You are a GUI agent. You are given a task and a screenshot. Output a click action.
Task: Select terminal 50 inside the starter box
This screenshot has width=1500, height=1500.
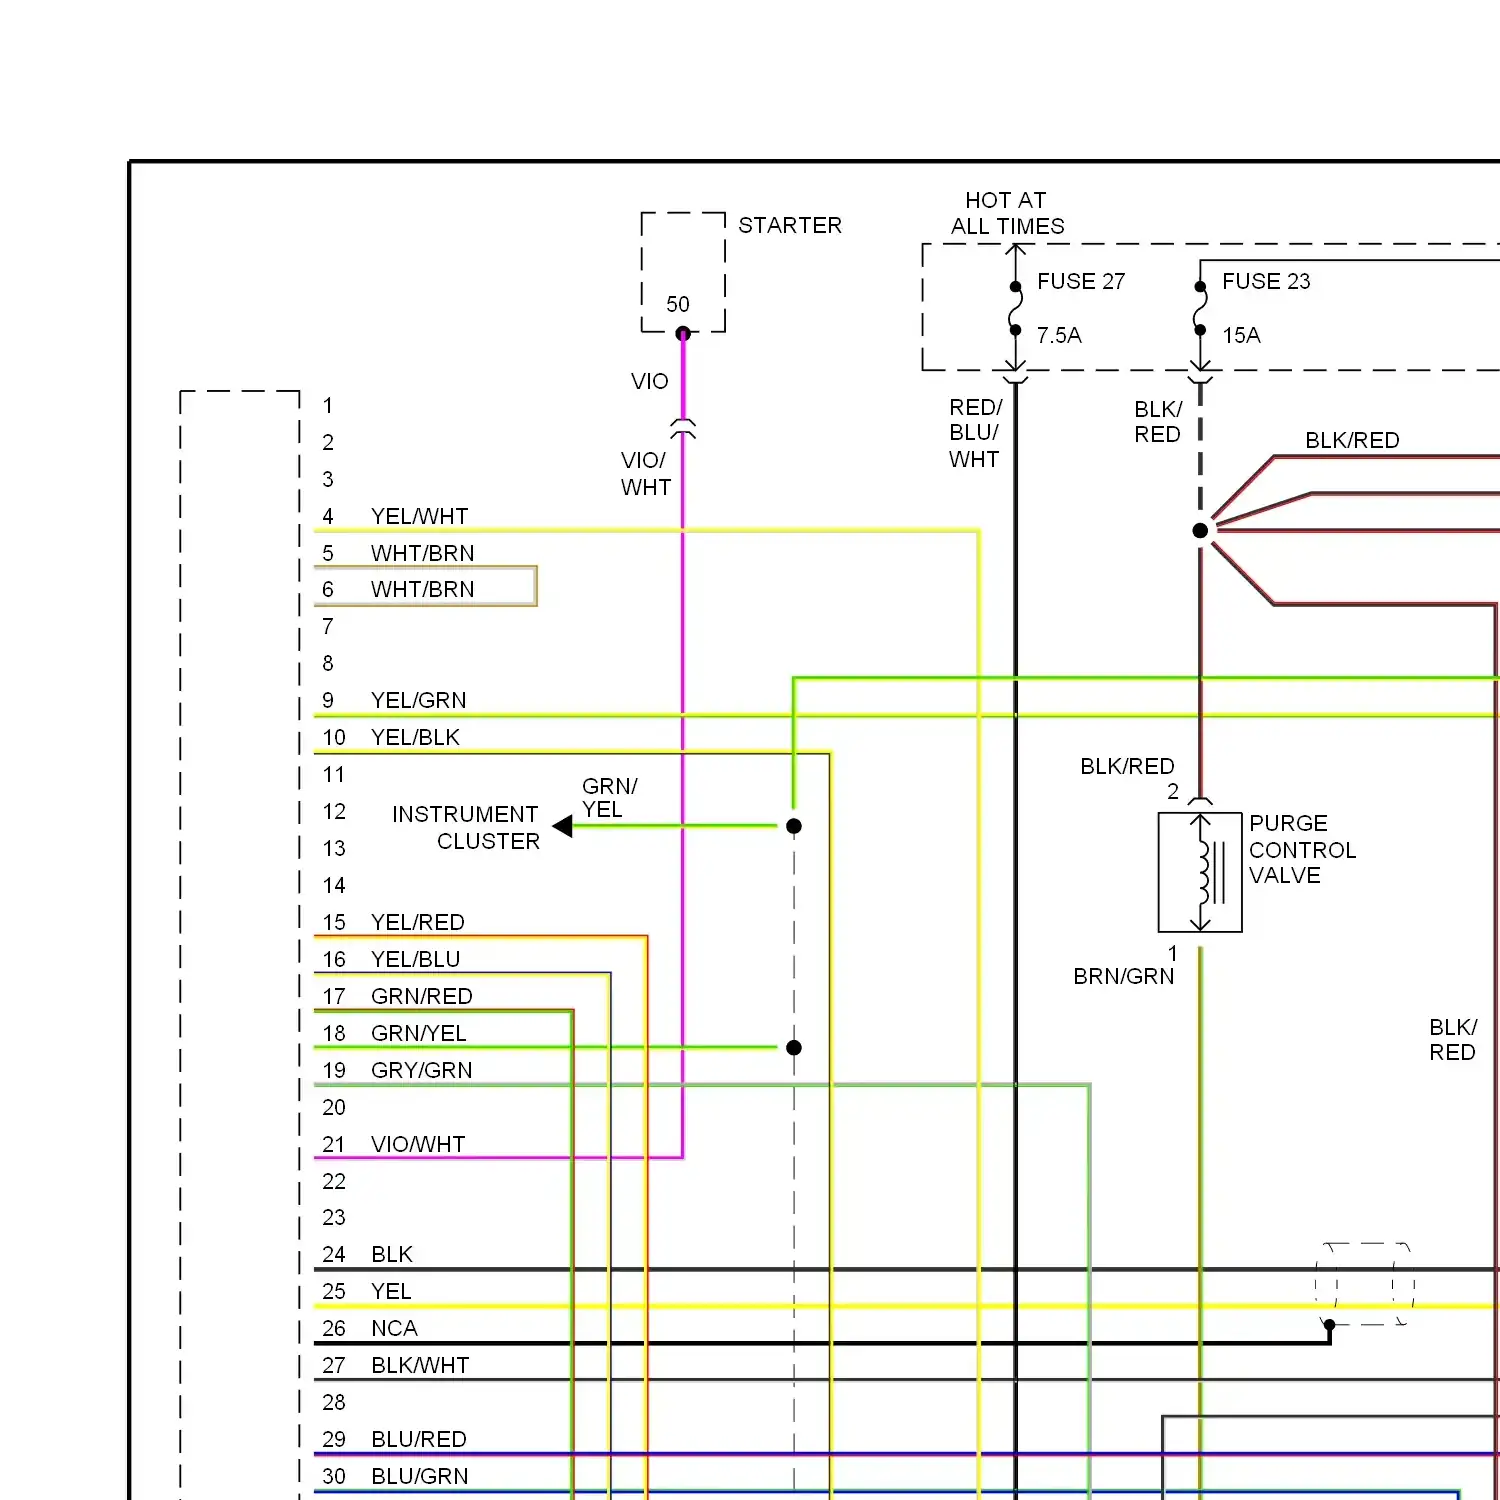pos(678,304)
